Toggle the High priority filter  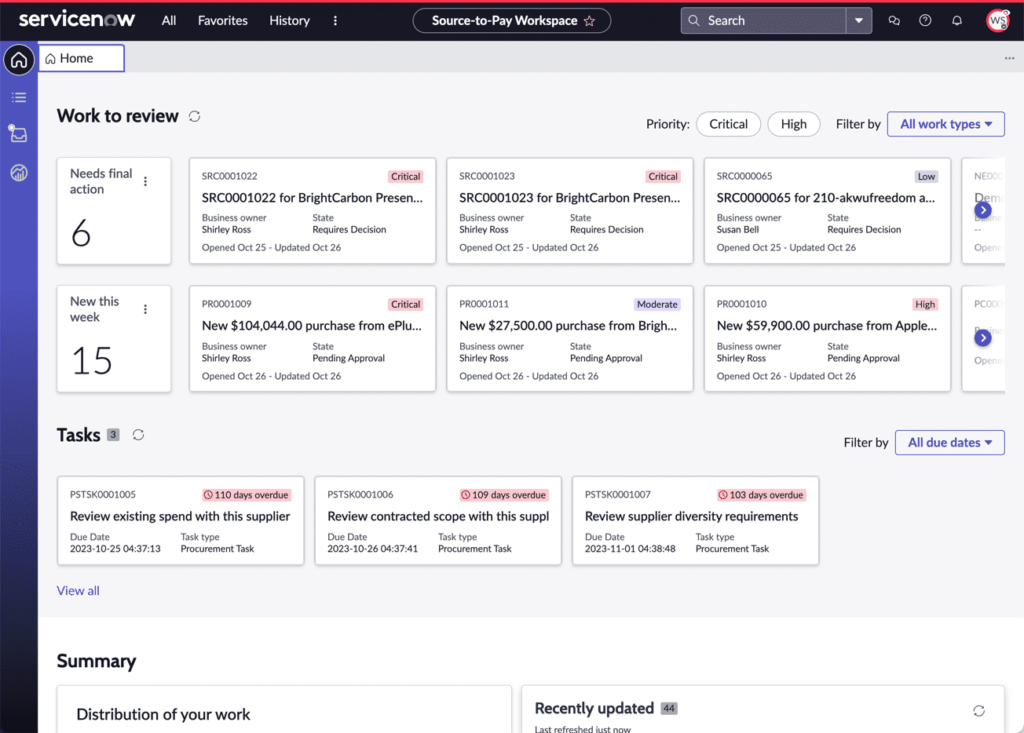click(794, 124)
